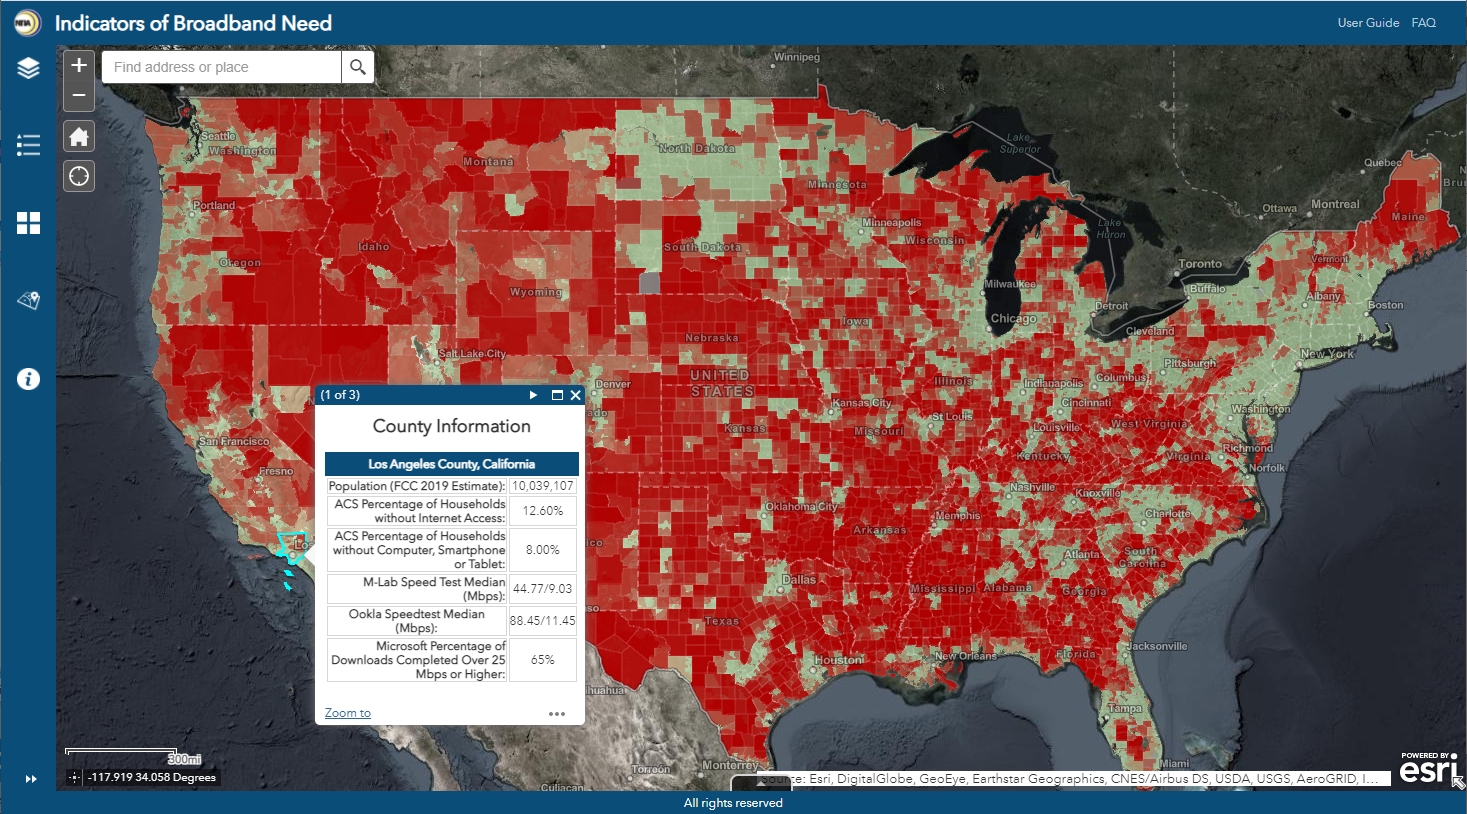Zoom out using the minus button
This screenshot has height=814, width=1467.
(79, 96)
